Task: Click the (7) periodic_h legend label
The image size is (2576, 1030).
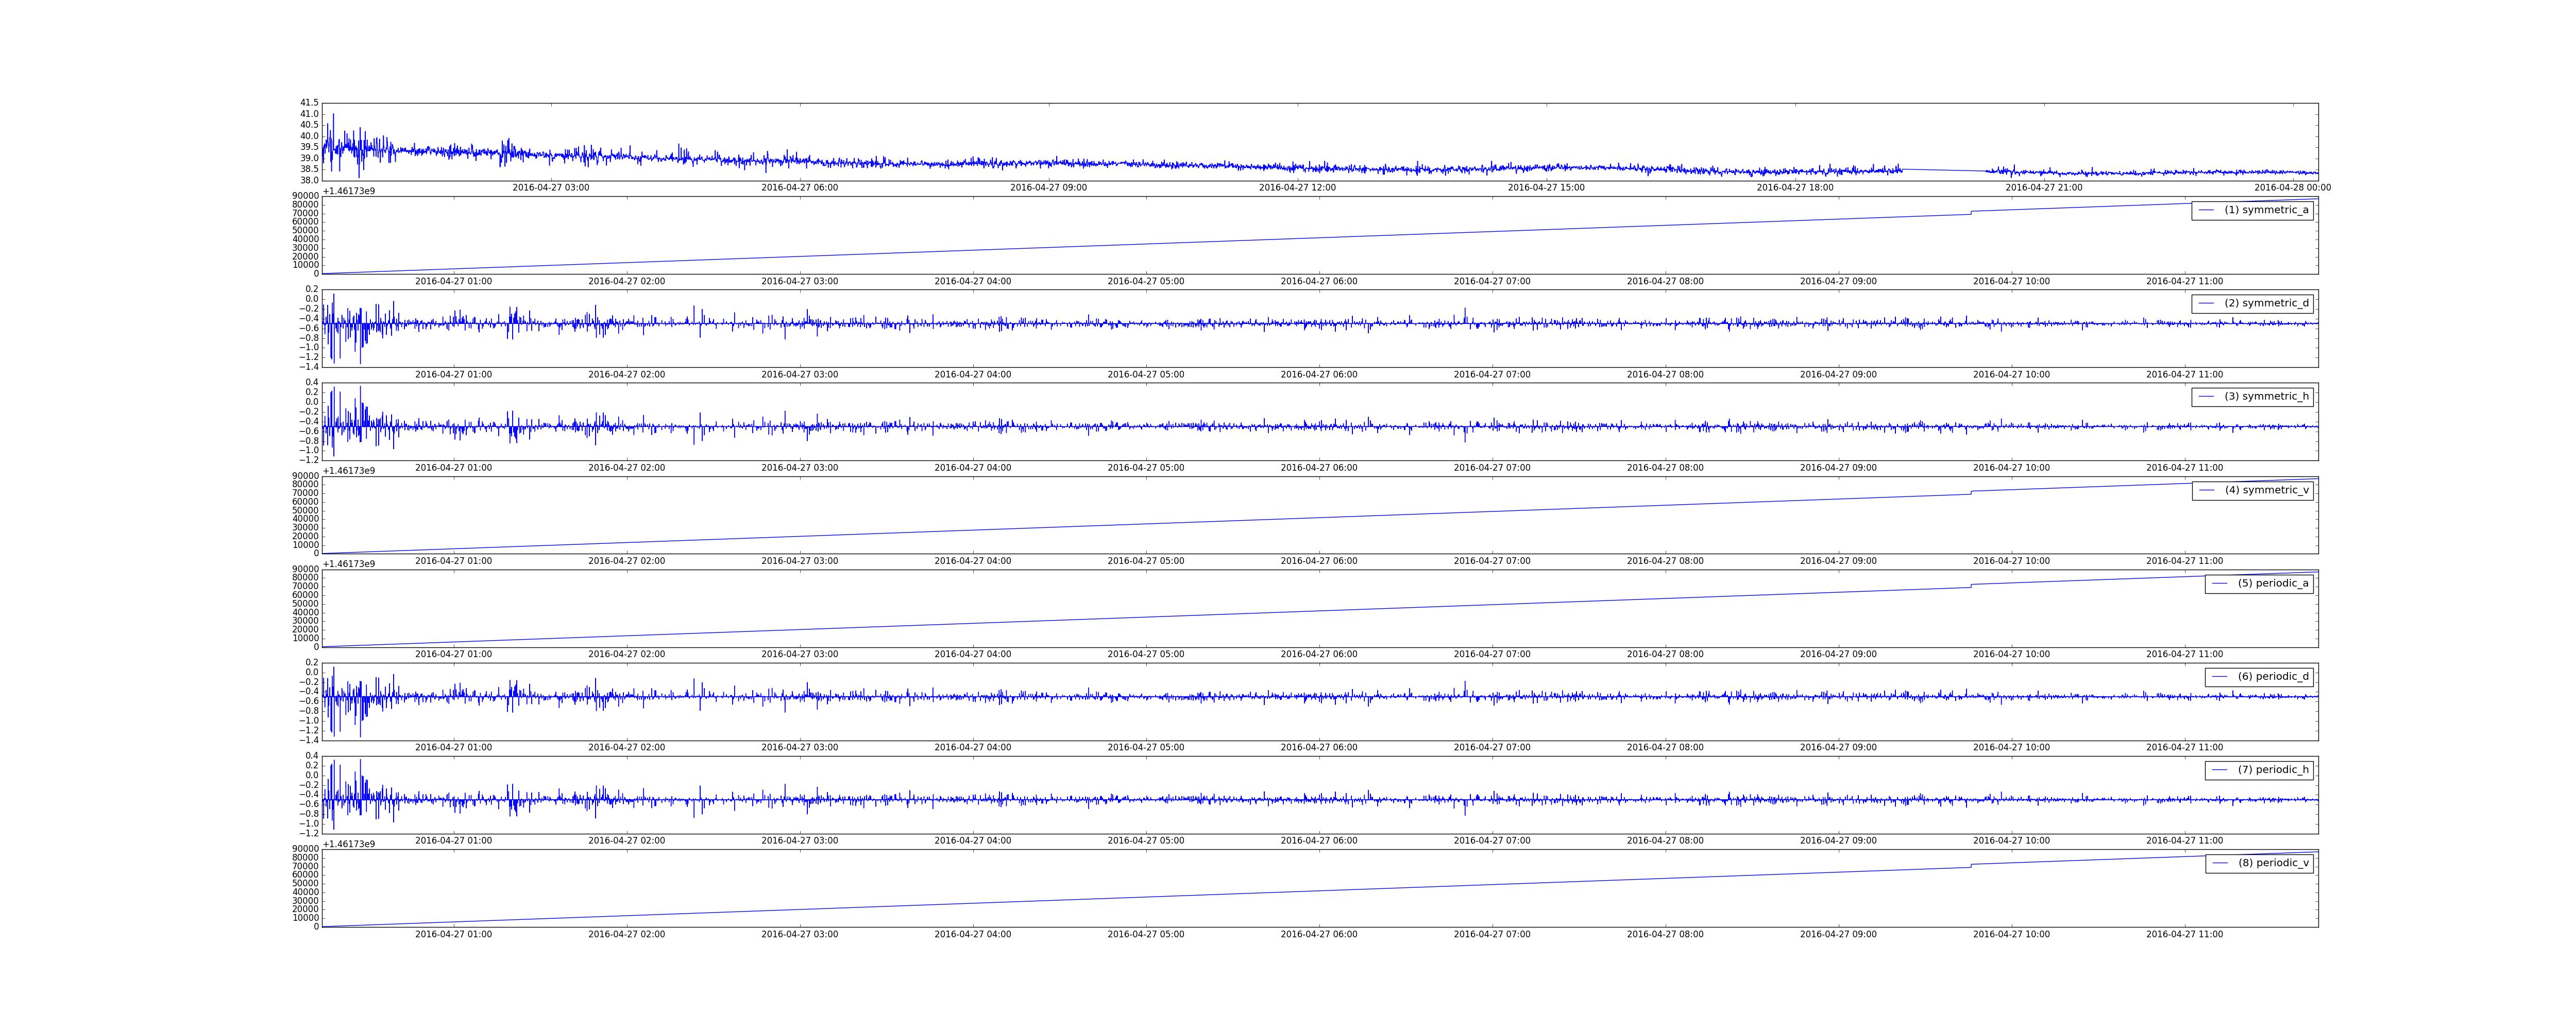Action: pyautogui.click(x=2273, y=770)
